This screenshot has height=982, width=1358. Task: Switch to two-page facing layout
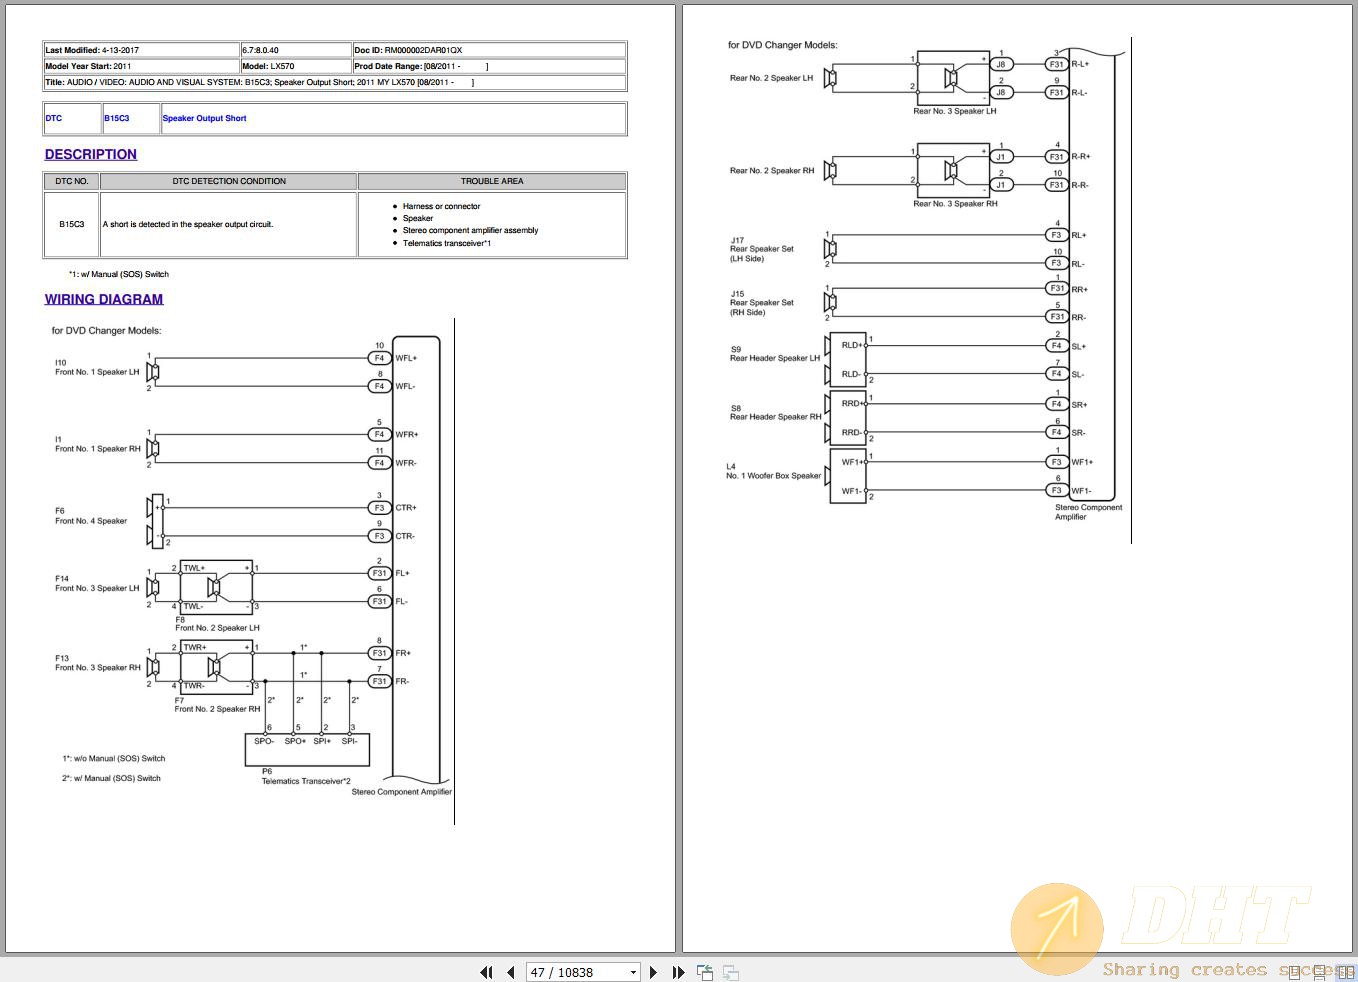(1345, 972)
